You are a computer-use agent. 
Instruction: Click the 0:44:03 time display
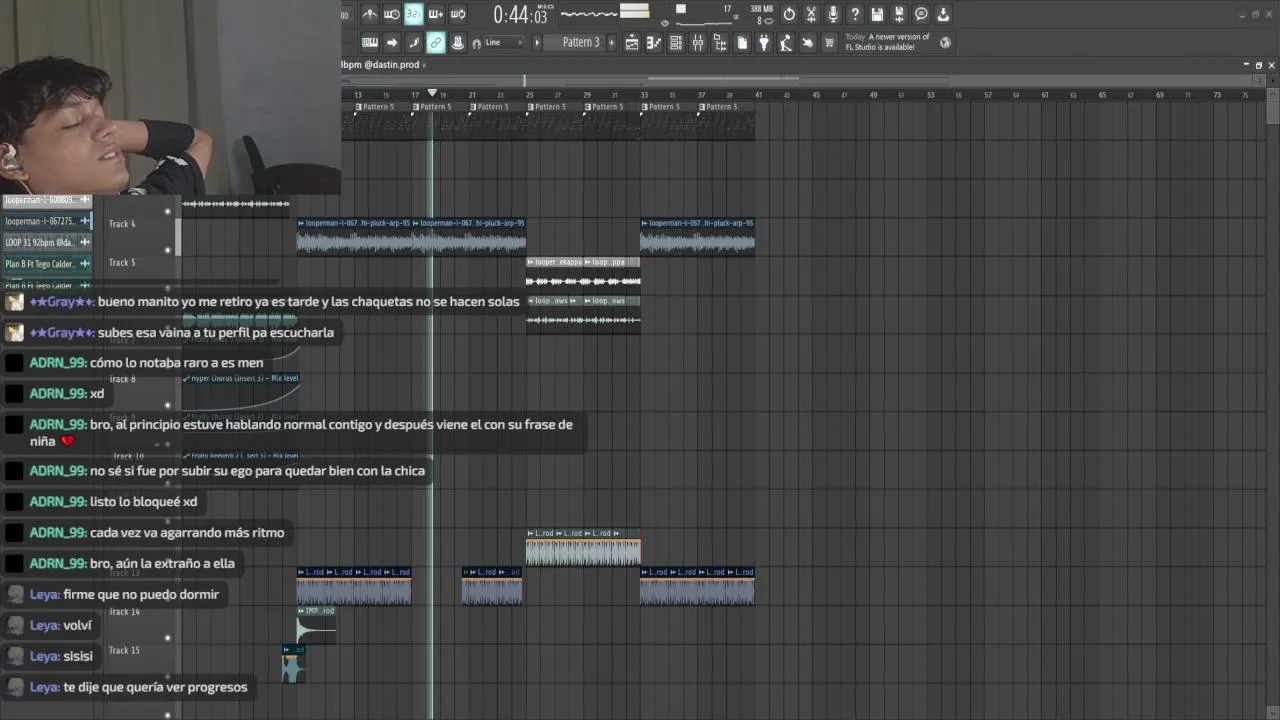click(520, 14)
